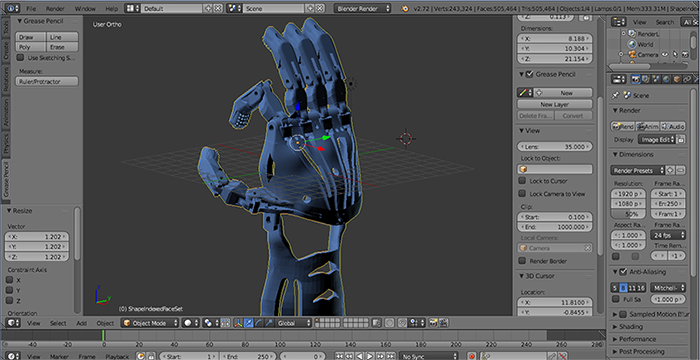Add a render preset with plus icon

tap(670, 170)
